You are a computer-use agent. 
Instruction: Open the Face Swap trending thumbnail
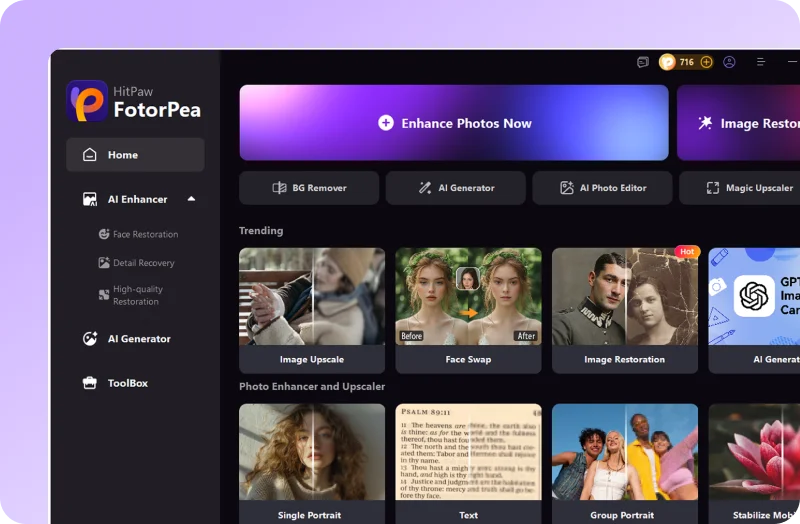468,311
